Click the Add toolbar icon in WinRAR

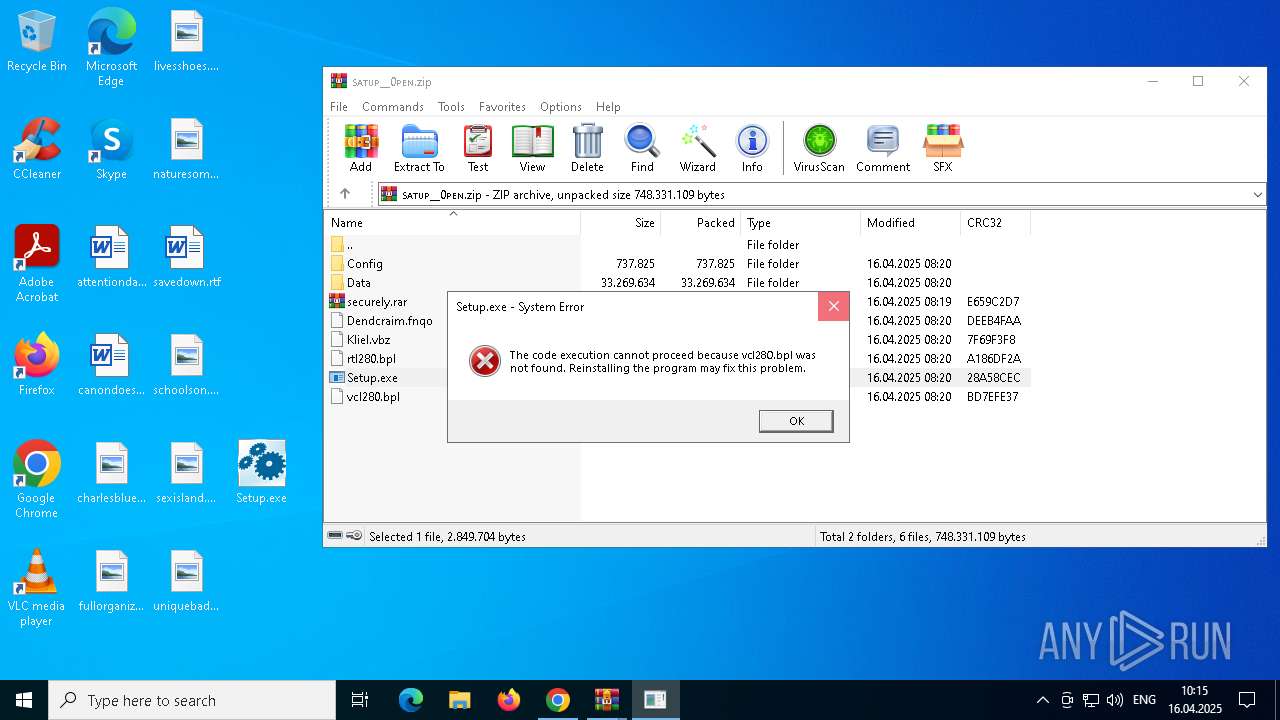click(x=361, y=148)
